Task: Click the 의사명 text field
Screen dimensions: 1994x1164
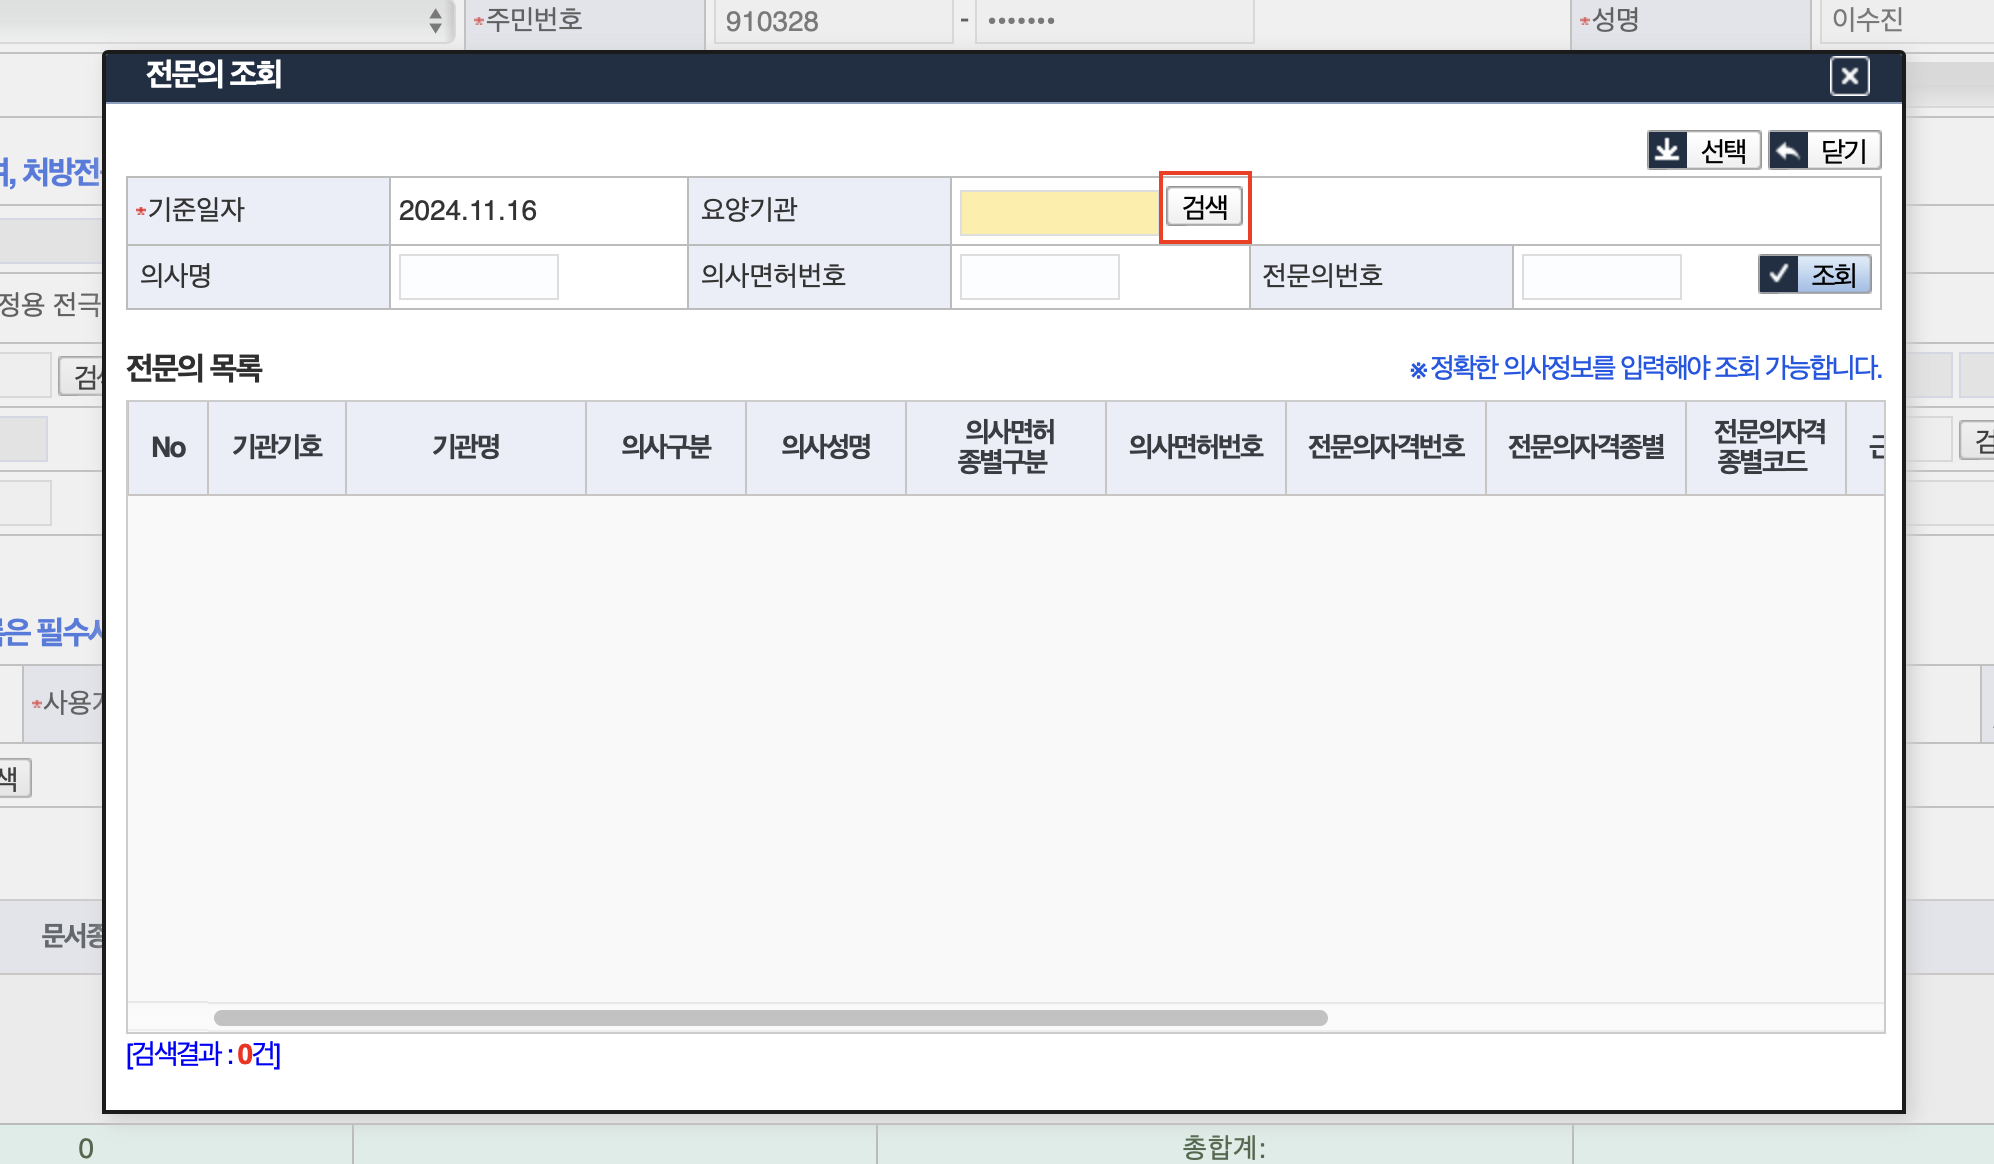Action: click(478, 277)
